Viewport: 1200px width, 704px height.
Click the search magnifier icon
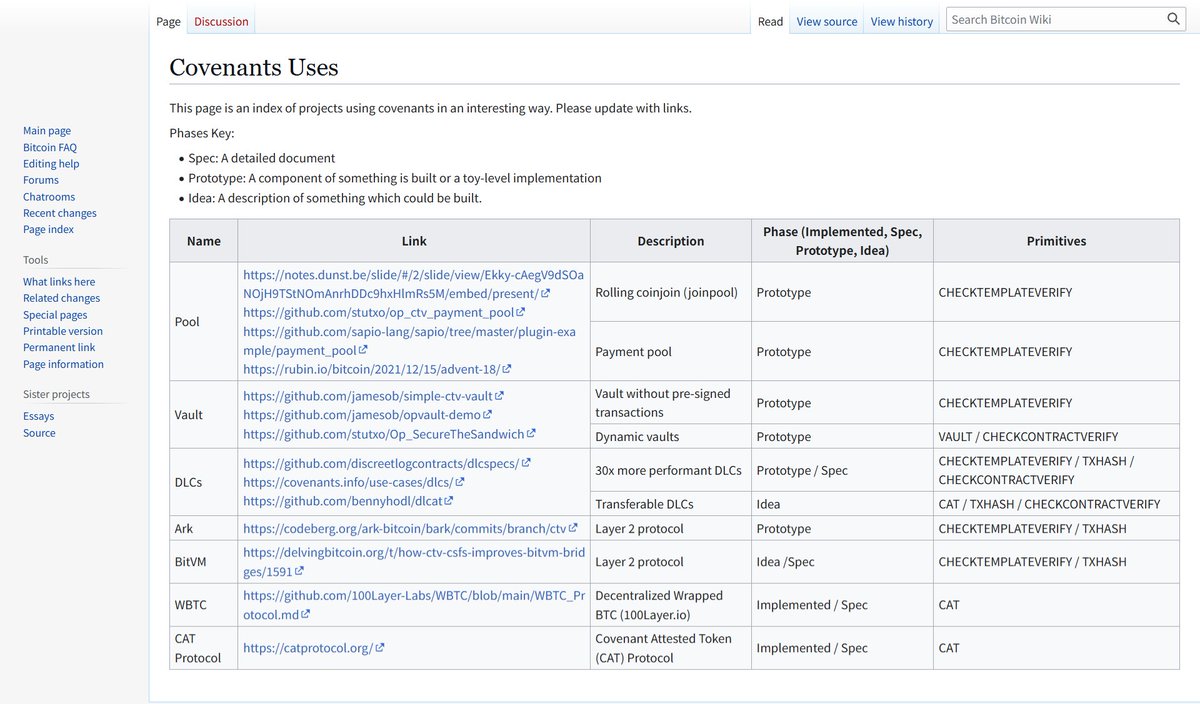click(x=1174, y=19)
